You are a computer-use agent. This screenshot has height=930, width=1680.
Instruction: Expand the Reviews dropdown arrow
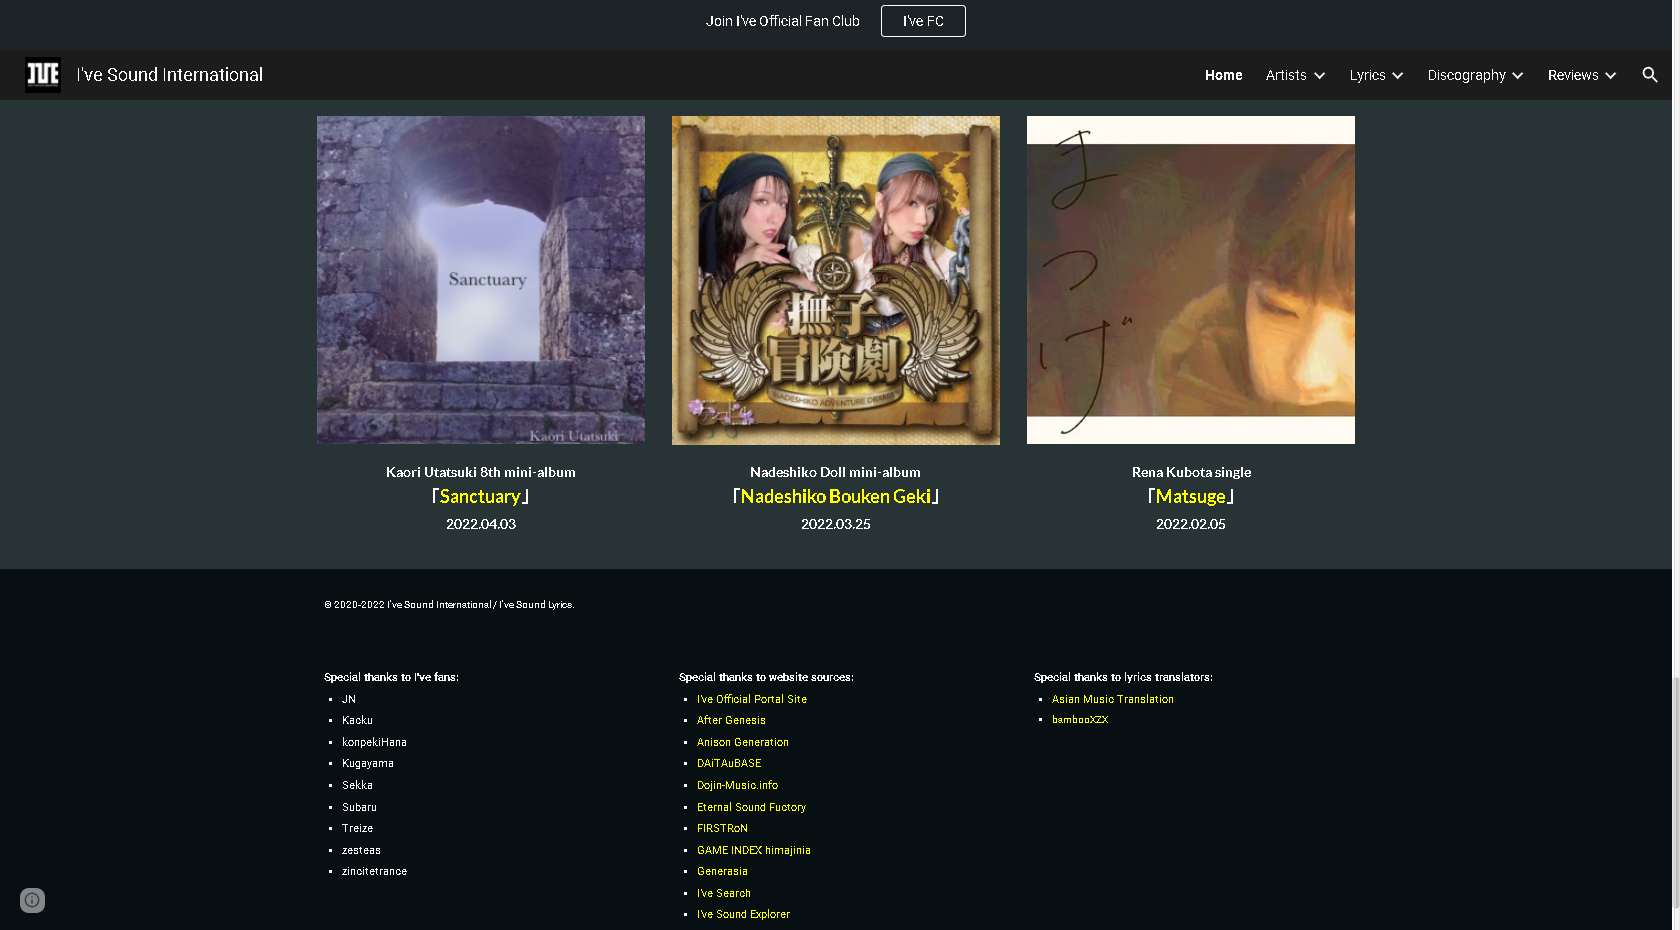[1610, 75]
